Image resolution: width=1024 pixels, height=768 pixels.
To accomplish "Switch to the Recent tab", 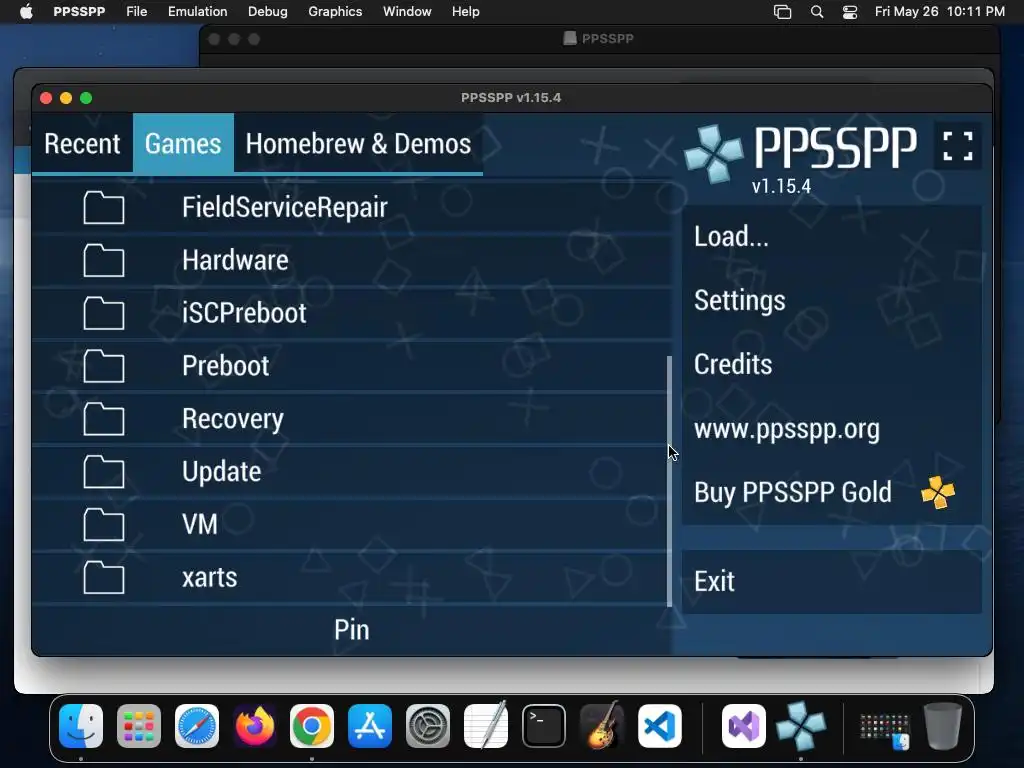I will coord(82,144).
